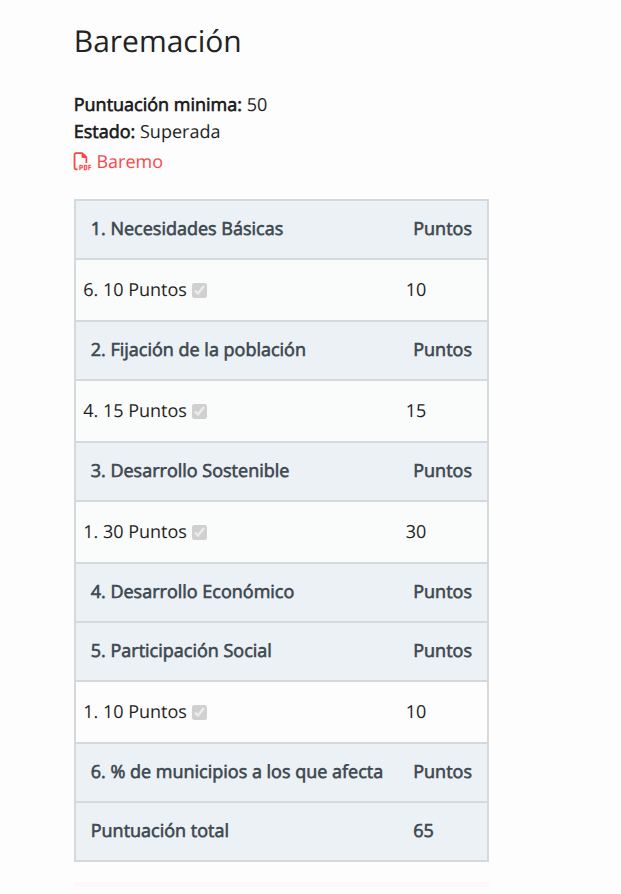
Task: Select the 1. Necesidades Básicas header
Action: 187,229
